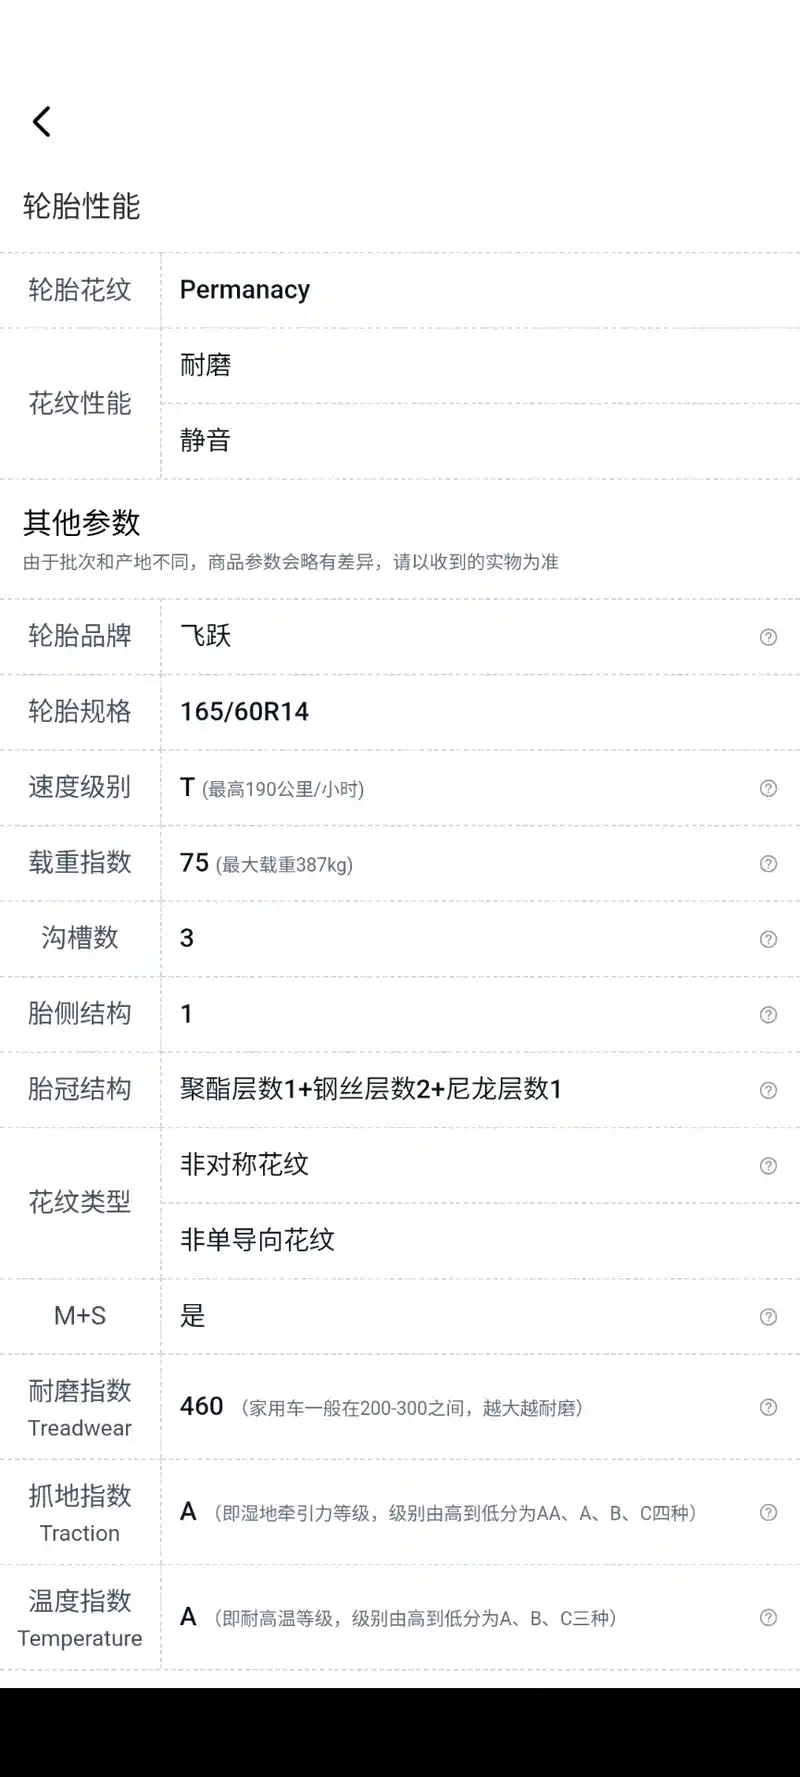Open help icon for load index 75
The width and height of the screenshot is (800, 1777).
(x=768, y=864)
